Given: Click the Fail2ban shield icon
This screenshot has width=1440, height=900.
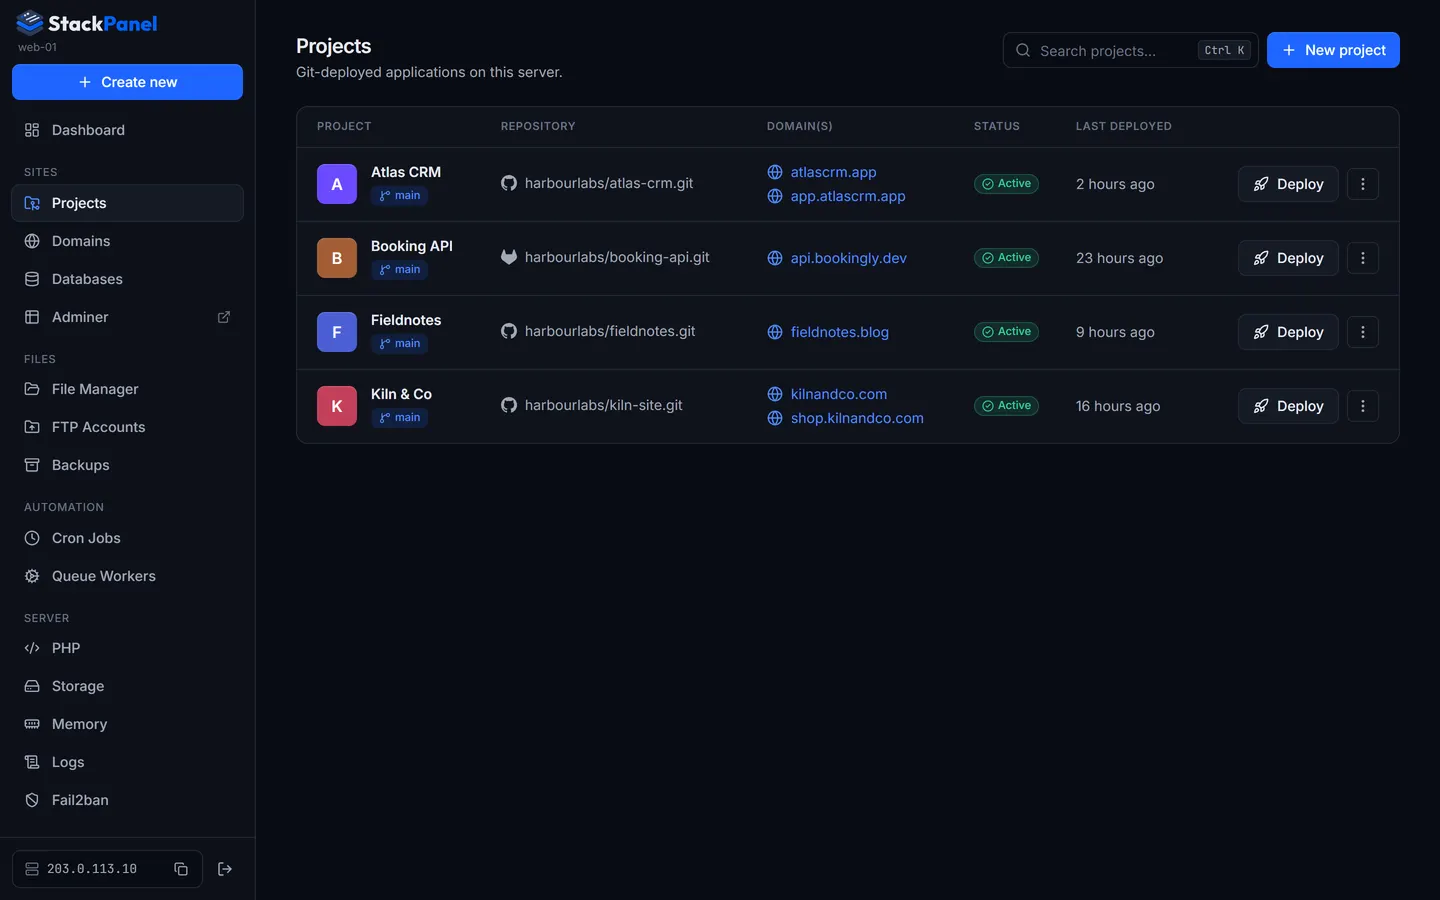Looking at the screenshot, I should 32,800.
